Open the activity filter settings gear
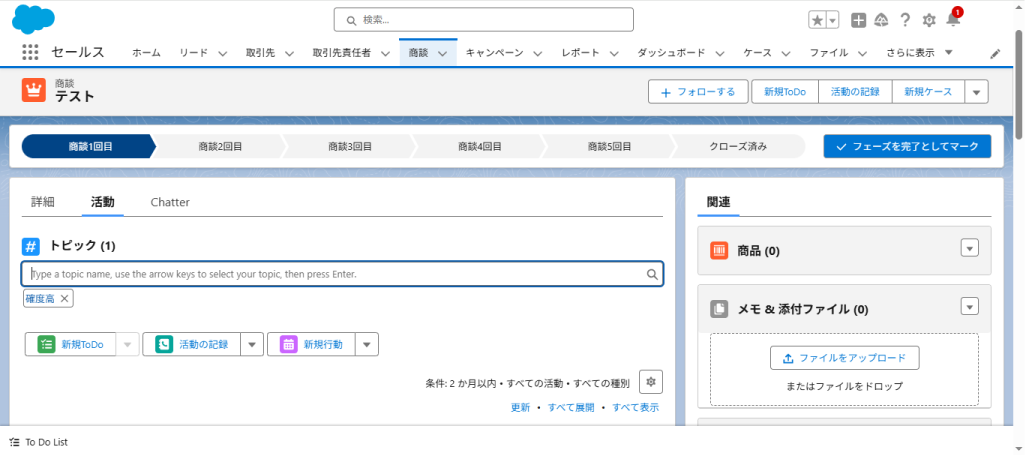Screen dimensions: 1025x455 [650, 382]
